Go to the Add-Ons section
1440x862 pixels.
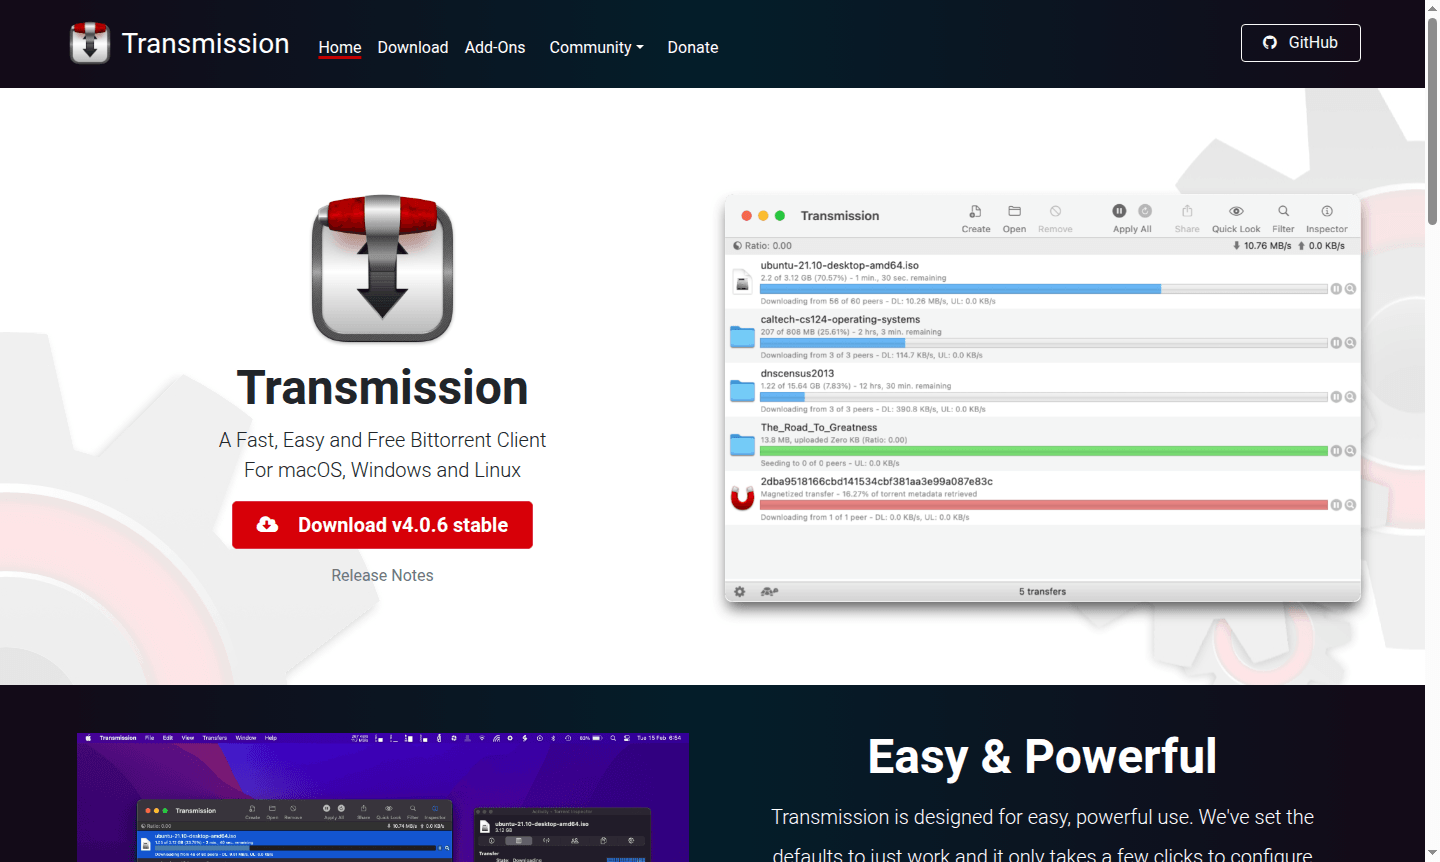tap(495, 47)
